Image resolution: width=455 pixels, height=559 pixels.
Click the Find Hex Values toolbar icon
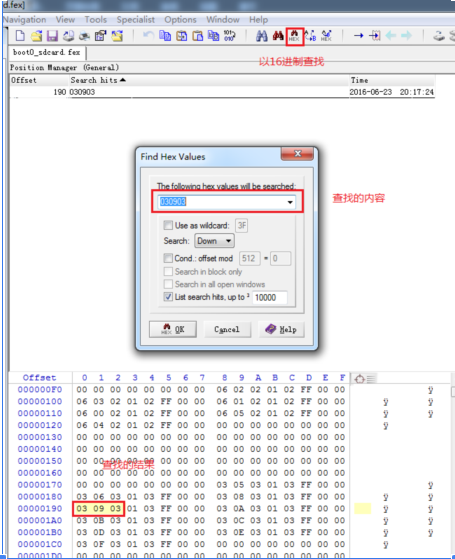pyautogui.click(x=295, y=36)
